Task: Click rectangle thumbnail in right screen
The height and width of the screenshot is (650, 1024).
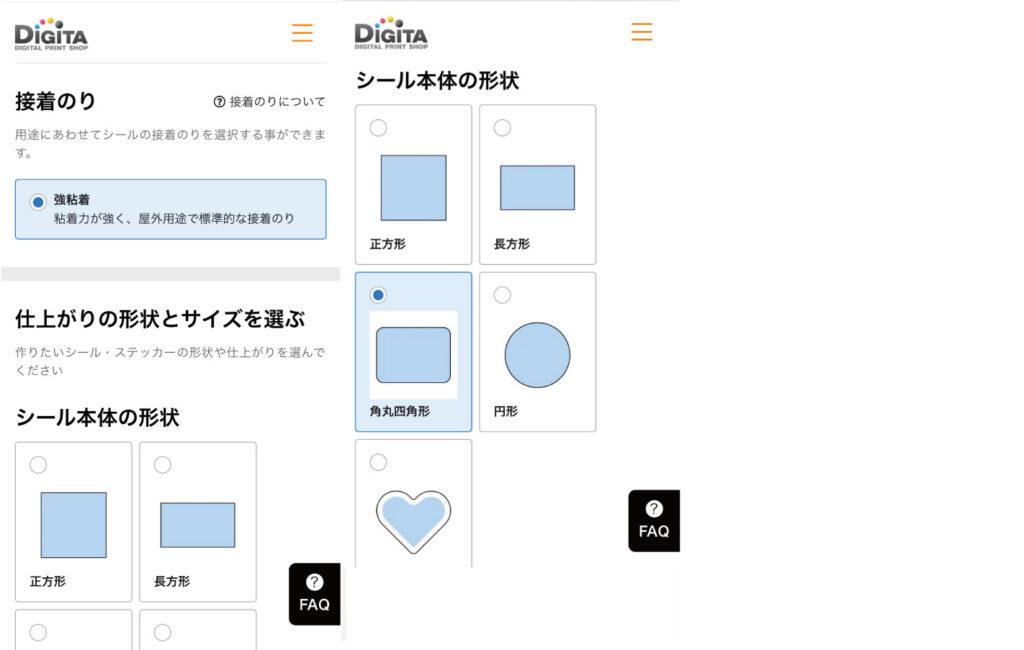Action: (537, 187)
